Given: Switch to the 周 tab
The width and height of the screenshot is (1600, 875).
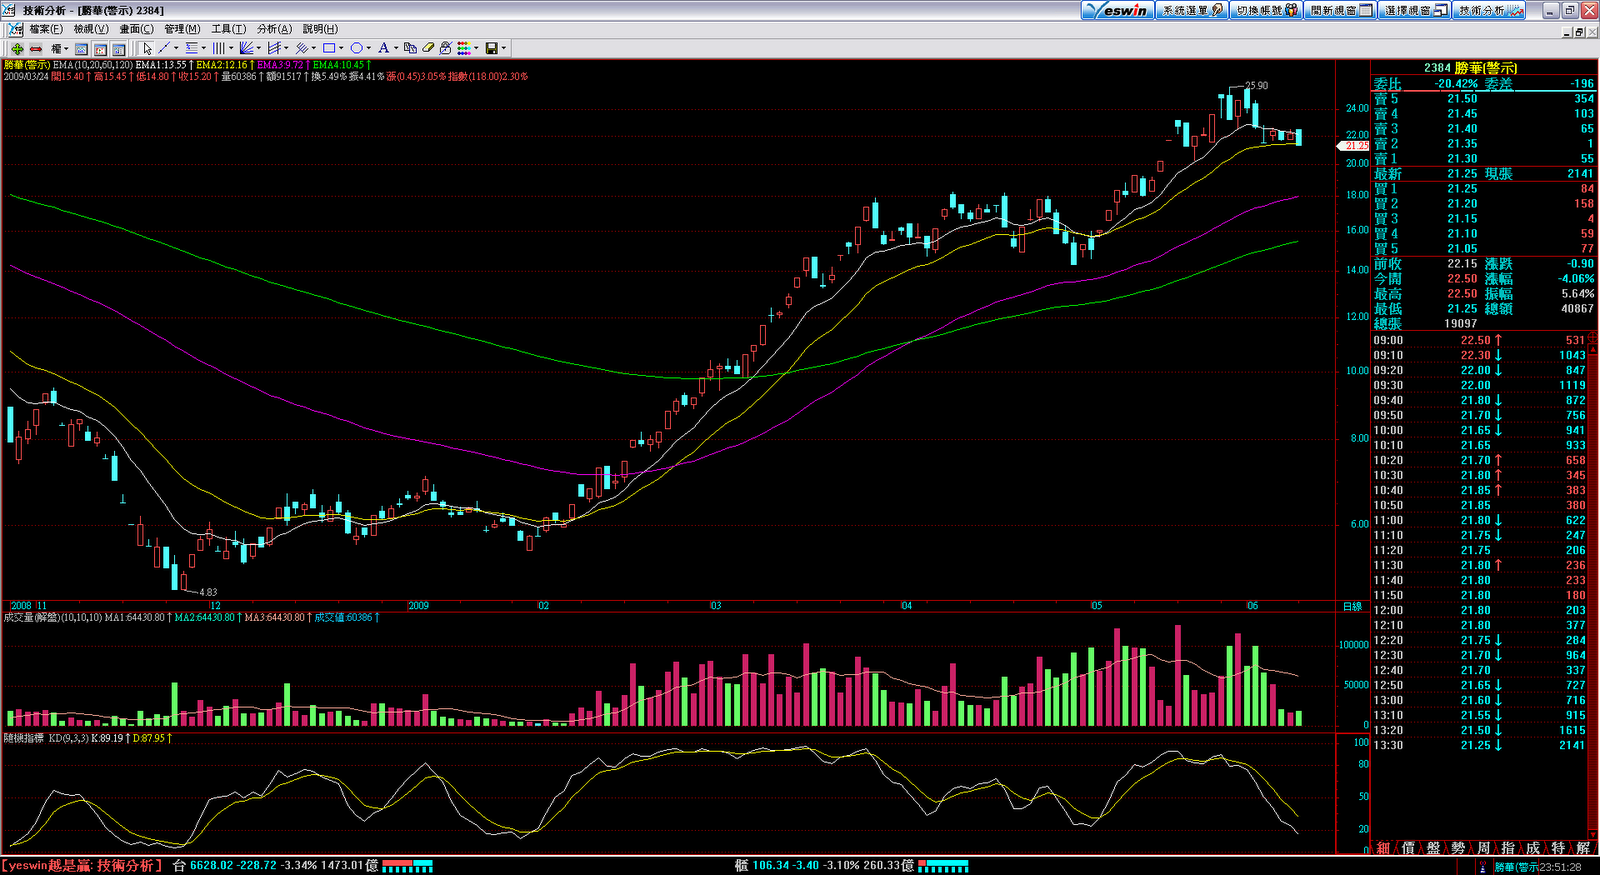Looking at the screenshot, I should [1483, 848].
